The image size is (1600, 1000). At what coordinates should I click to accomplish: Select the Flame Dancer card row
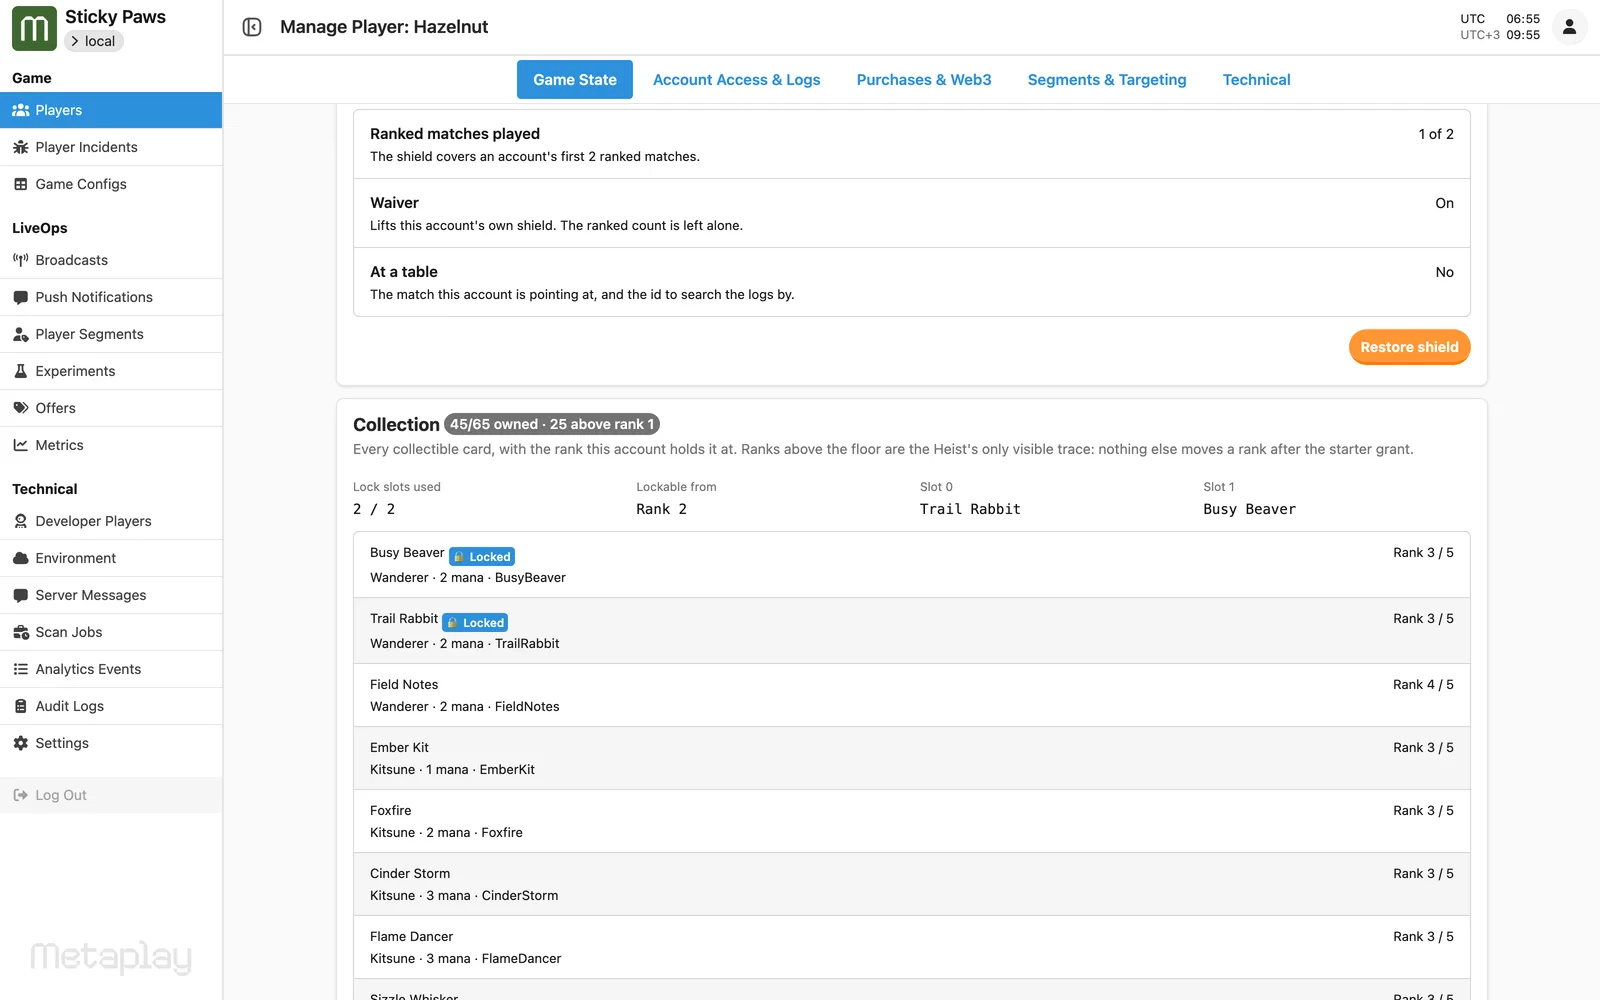[x=912, y=947]
